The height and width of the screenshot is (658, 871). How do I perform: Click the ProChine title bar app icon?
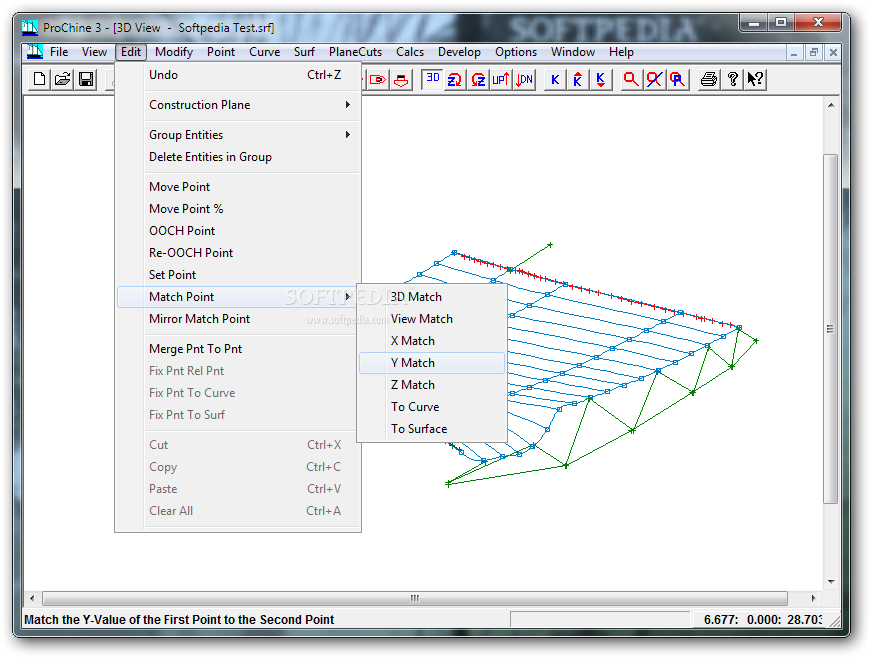point(30,27)
